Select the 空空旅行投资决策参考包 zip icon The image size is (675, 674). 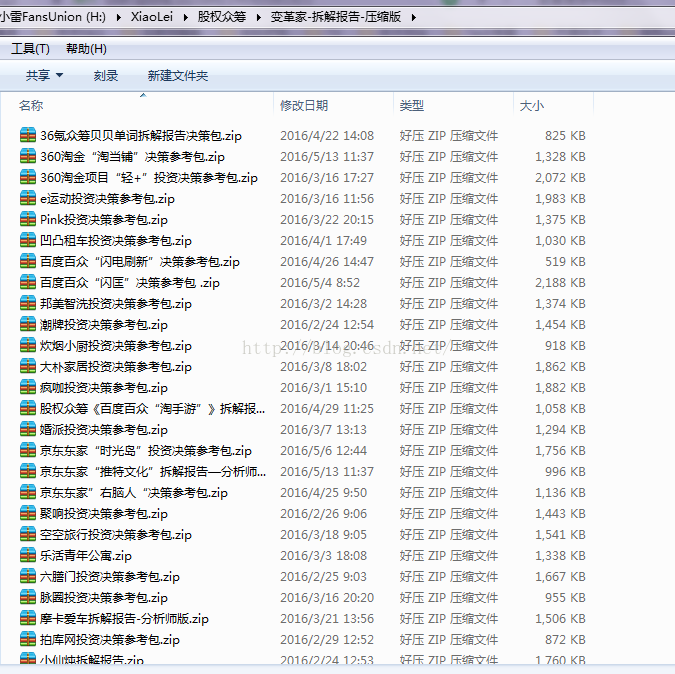point(28,535)
